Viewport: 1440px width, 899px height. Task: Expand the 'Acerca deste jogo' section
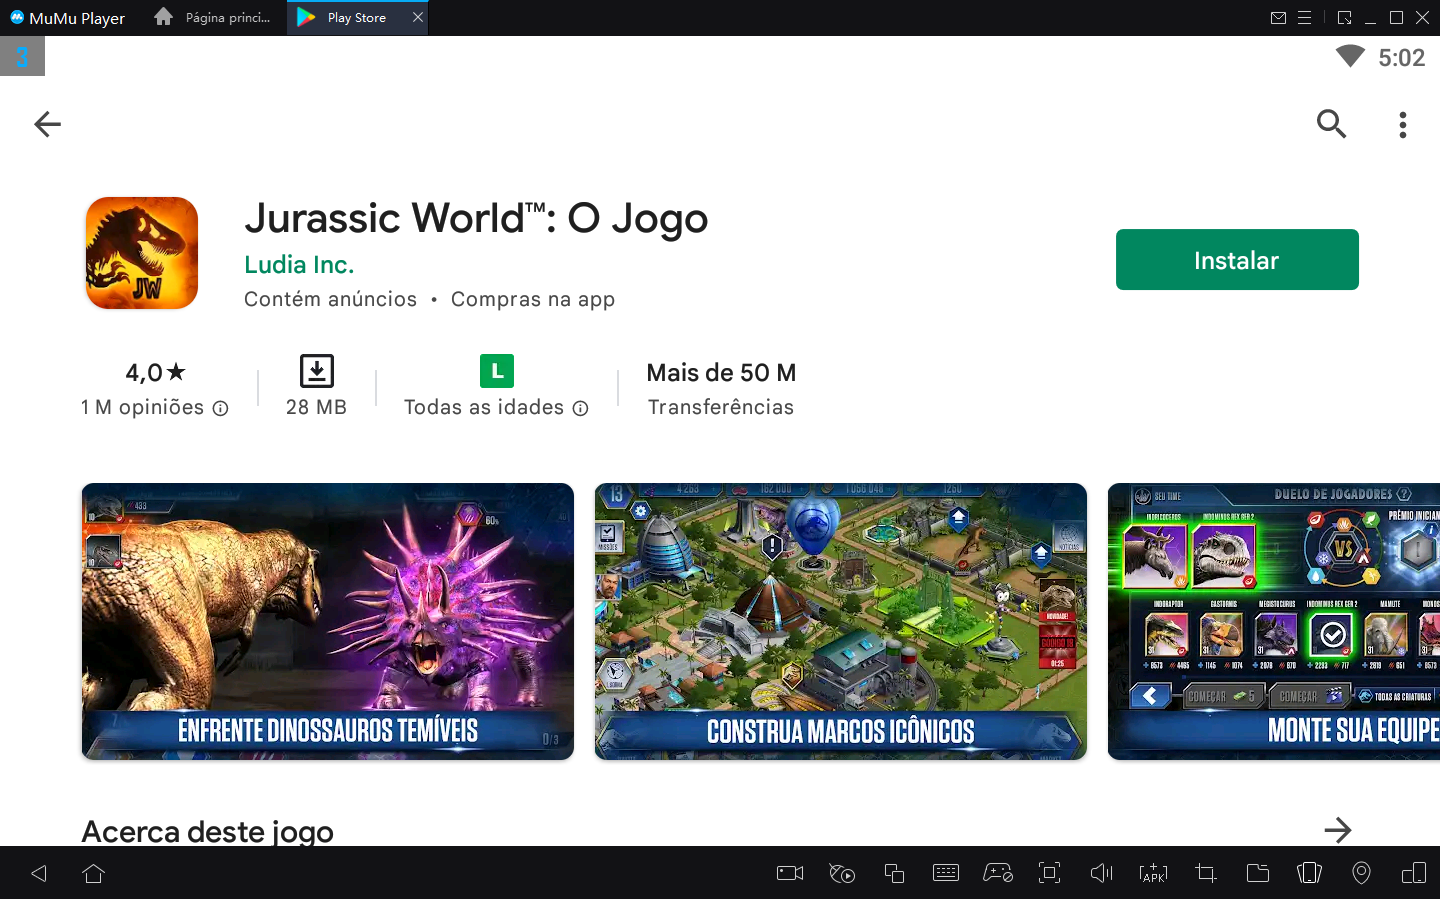pyautogui.click(x=1339, y=830)
